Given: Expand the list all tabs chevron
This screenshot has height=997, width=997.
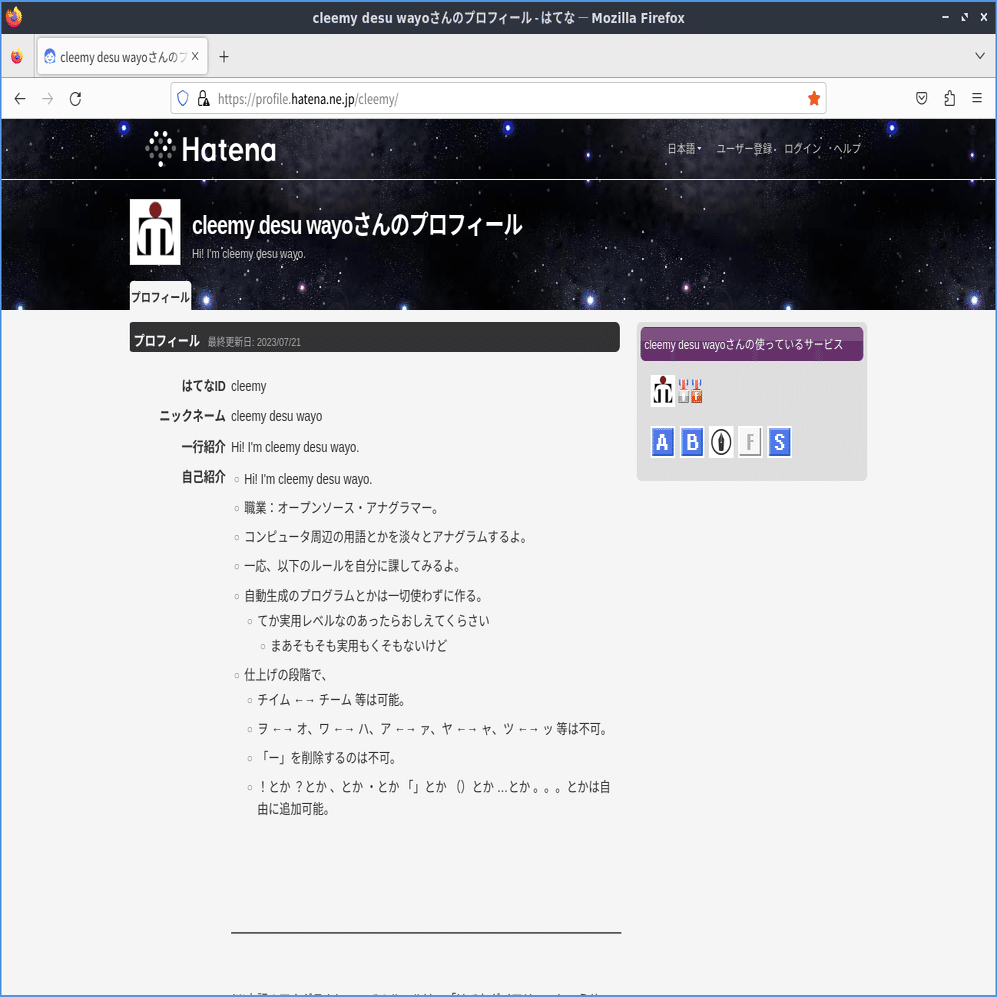Looking at the screenshot, I should point(979,56).
